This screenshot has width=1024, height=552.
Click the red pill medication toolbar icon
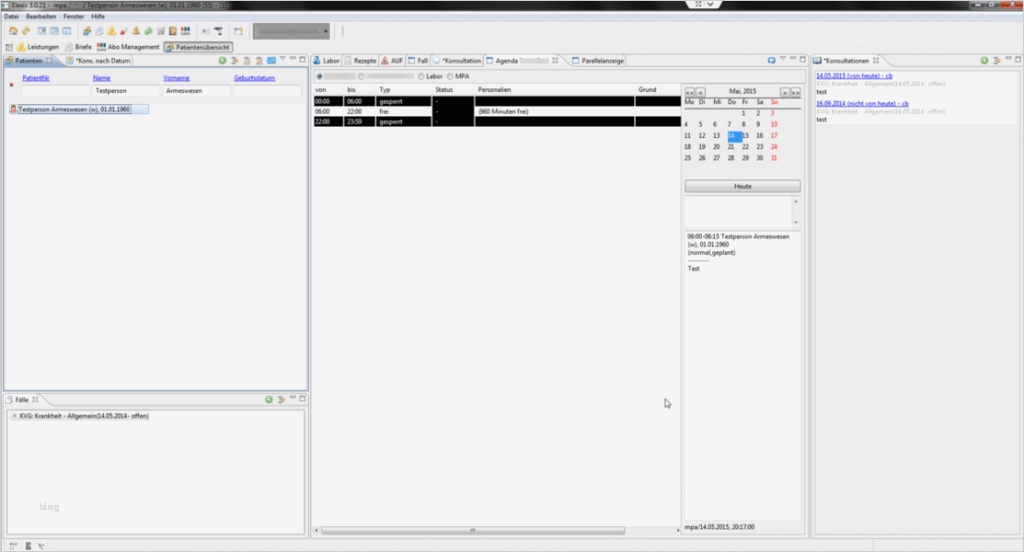pos(123,31)
